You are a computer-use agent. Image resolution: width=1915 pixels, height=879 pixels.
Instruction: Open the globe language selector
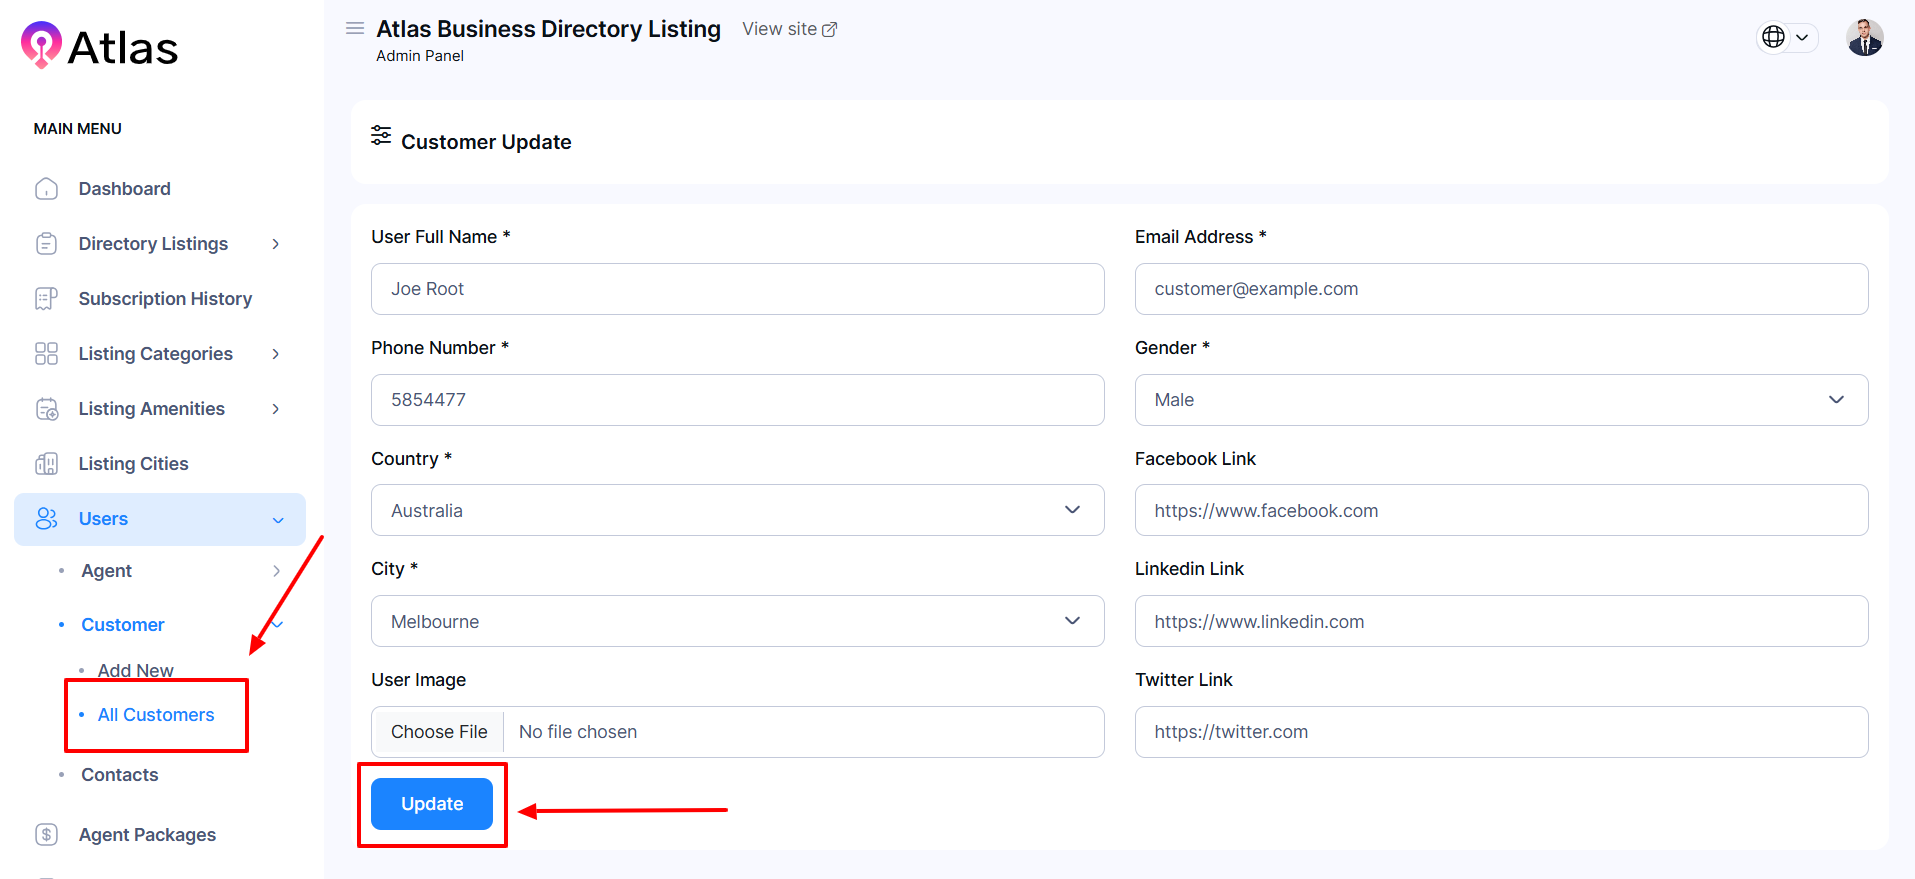coord(1786,38)
